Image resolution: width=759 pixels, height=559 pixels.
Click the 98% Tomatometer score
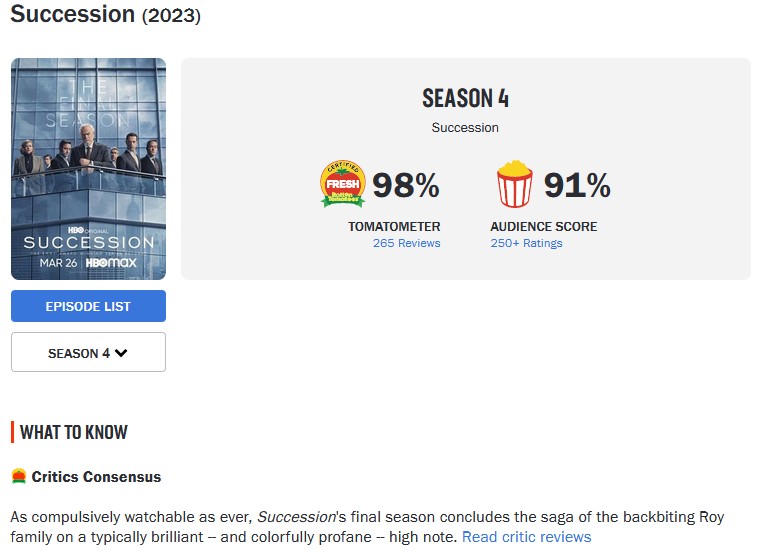coord(406,185)
